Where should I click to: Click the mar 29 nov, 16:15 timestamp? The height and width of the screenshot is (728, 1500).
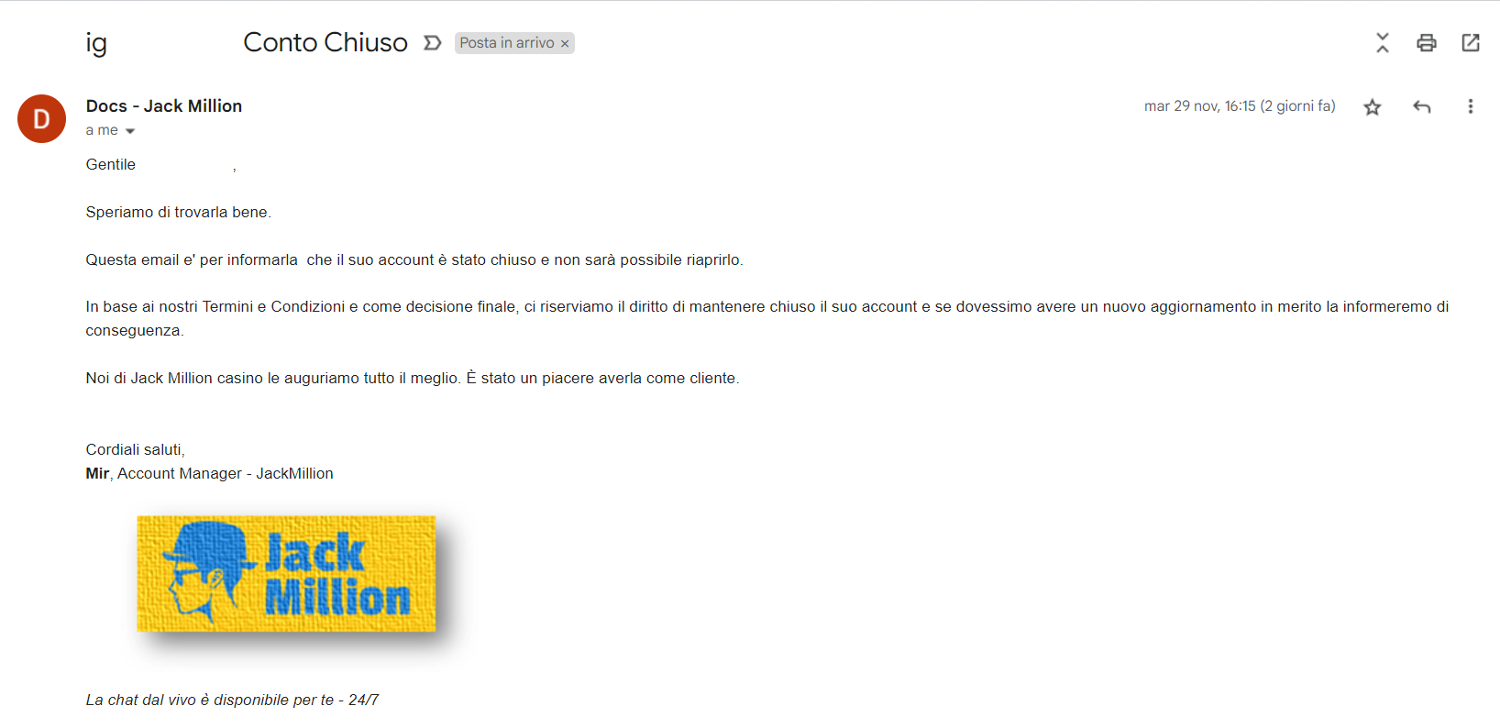click(1239, 106)
